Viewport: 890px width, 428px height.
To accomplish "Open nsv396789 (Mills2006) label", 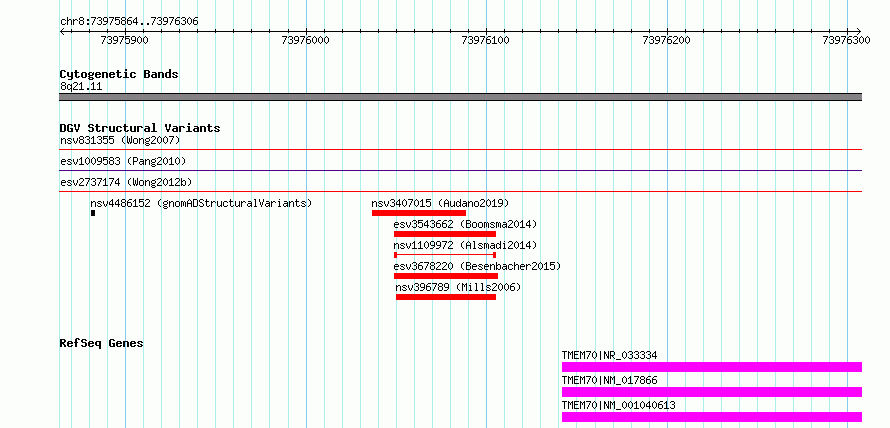I will [x=458, y=287].
